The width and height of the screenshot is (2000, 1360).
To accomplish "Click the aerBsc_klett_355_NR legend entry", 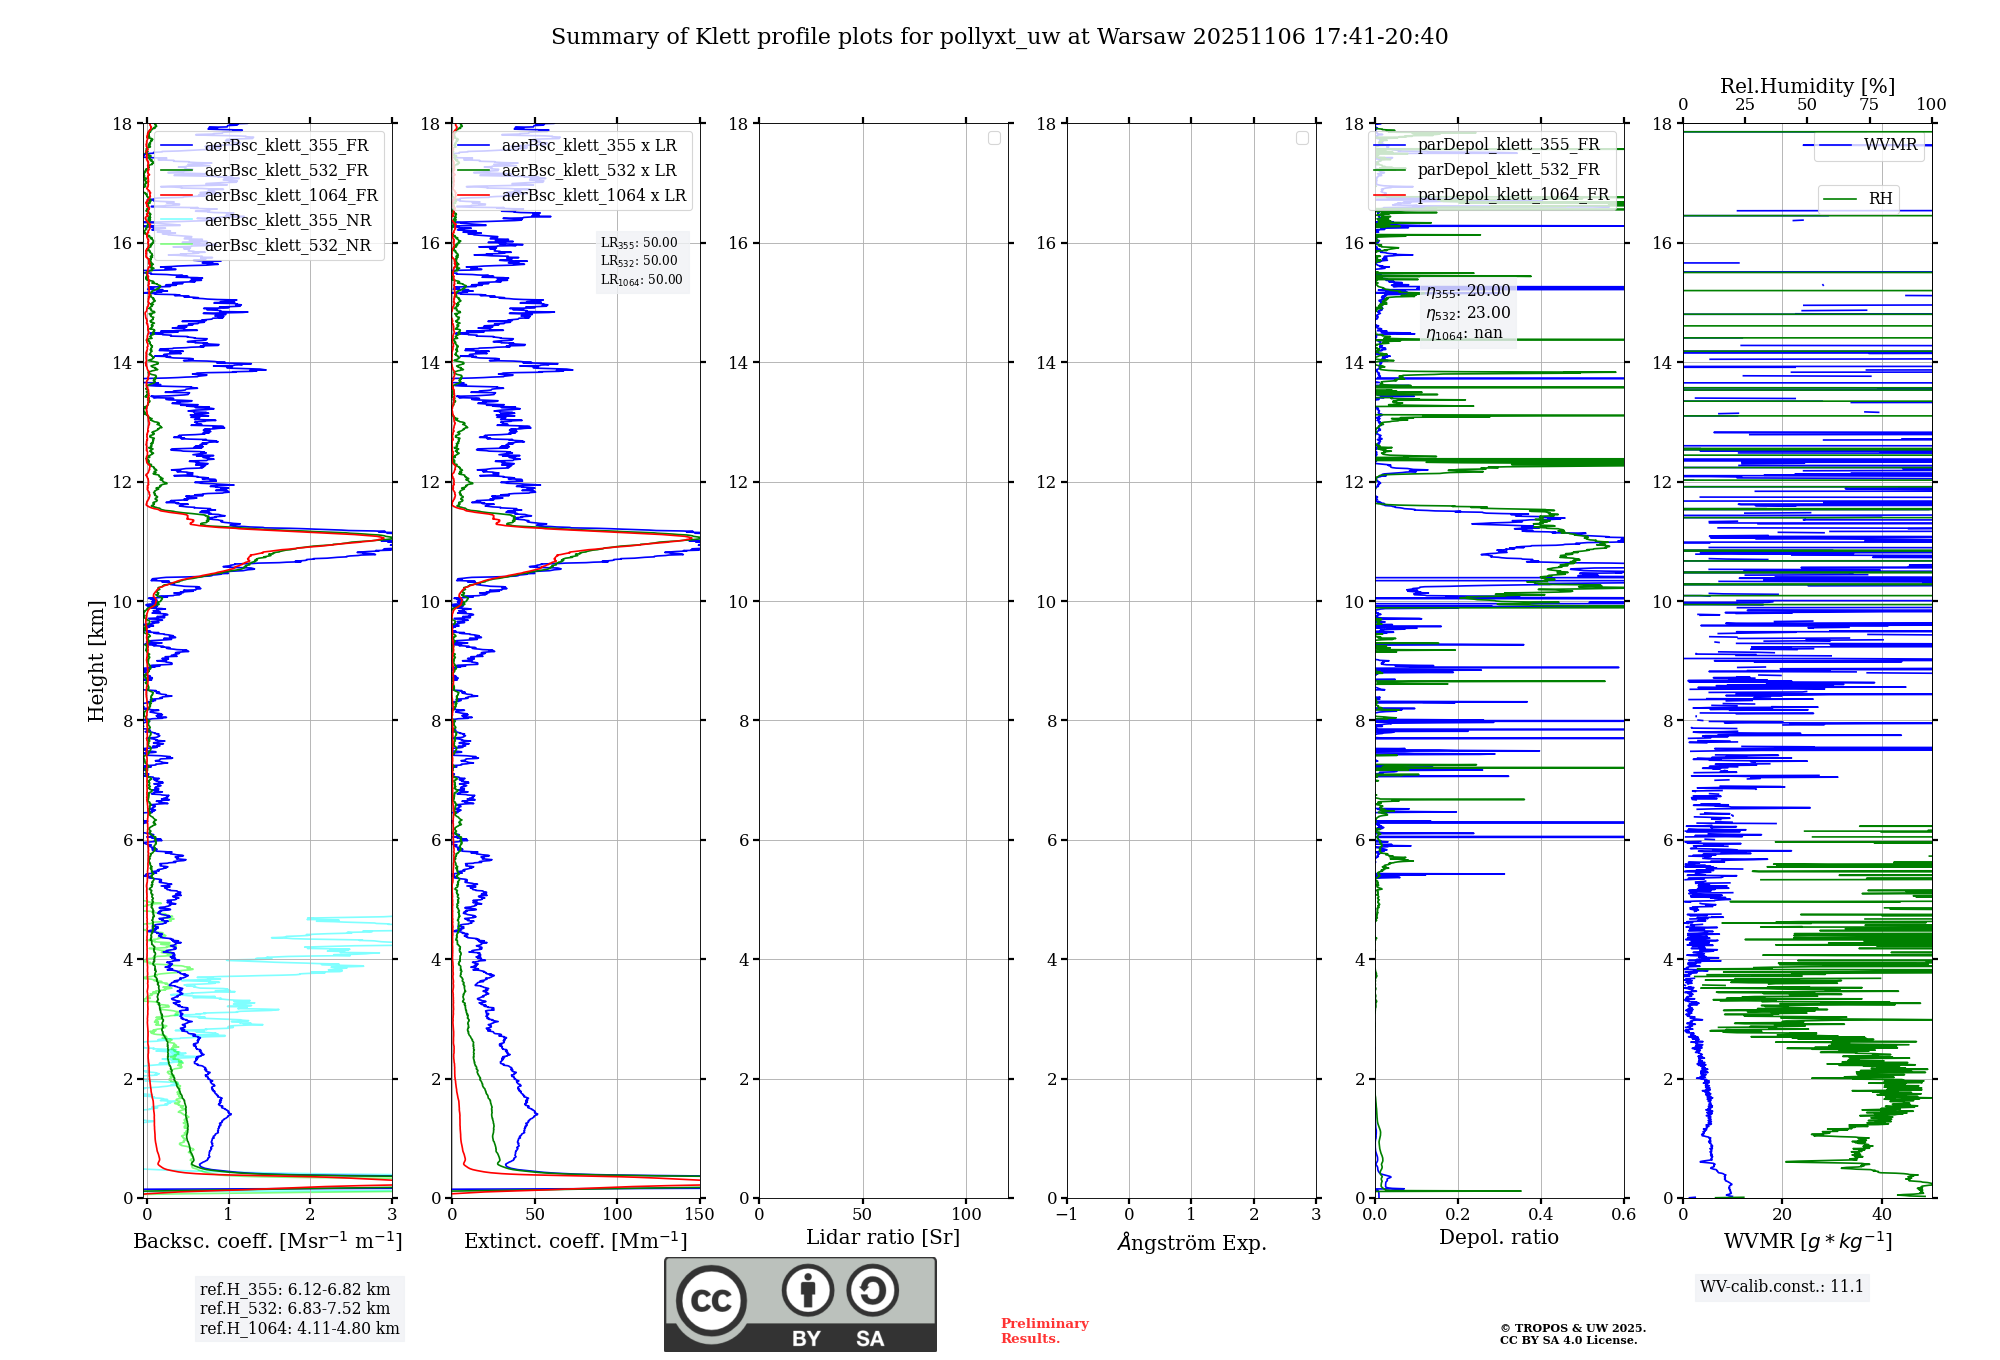I will [287, 220].
